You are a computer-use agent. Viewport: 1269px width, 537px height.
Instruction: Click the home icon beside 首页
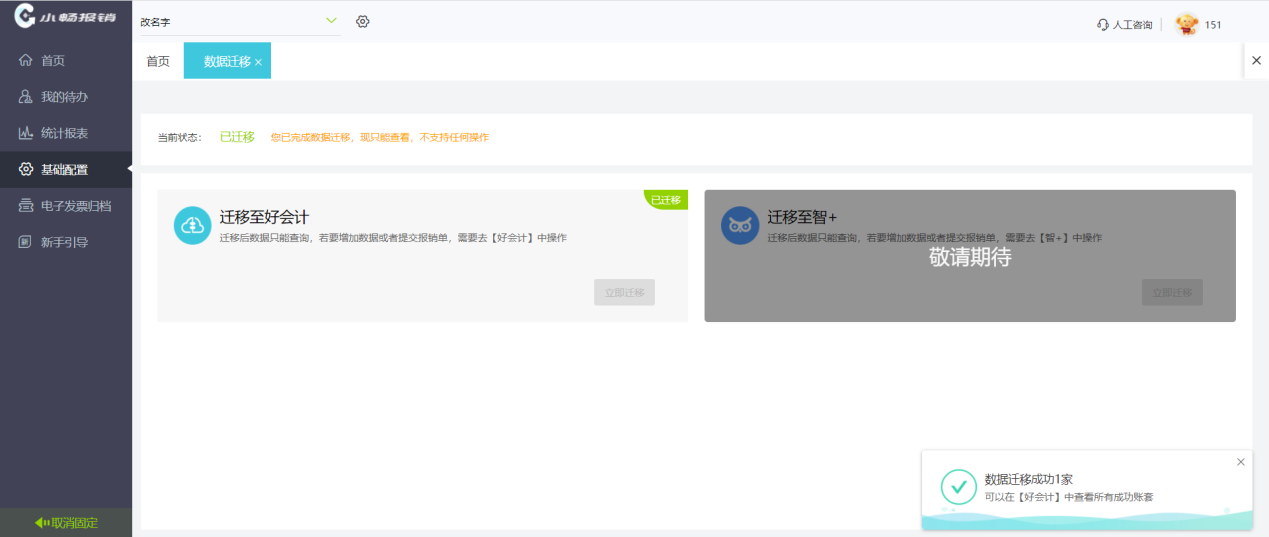[x=26, y=61]
